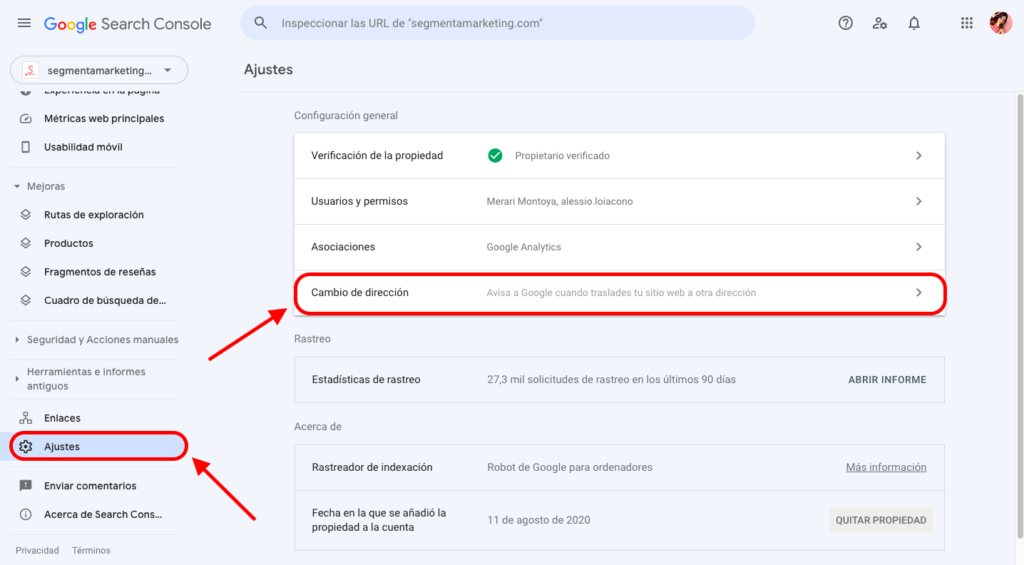Expand Herramientas e informes antiguos section
Image resolution: width=1024 pixels, height=565 pixels.
17,379
